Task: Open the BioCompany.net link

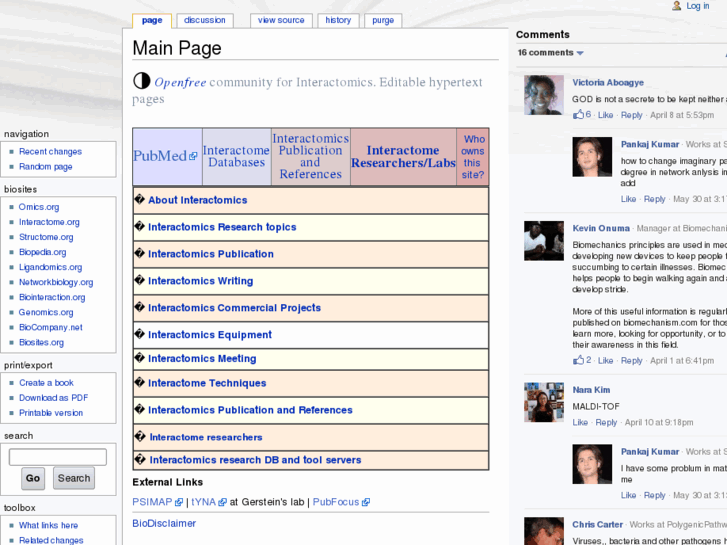Action: [51, 327]
